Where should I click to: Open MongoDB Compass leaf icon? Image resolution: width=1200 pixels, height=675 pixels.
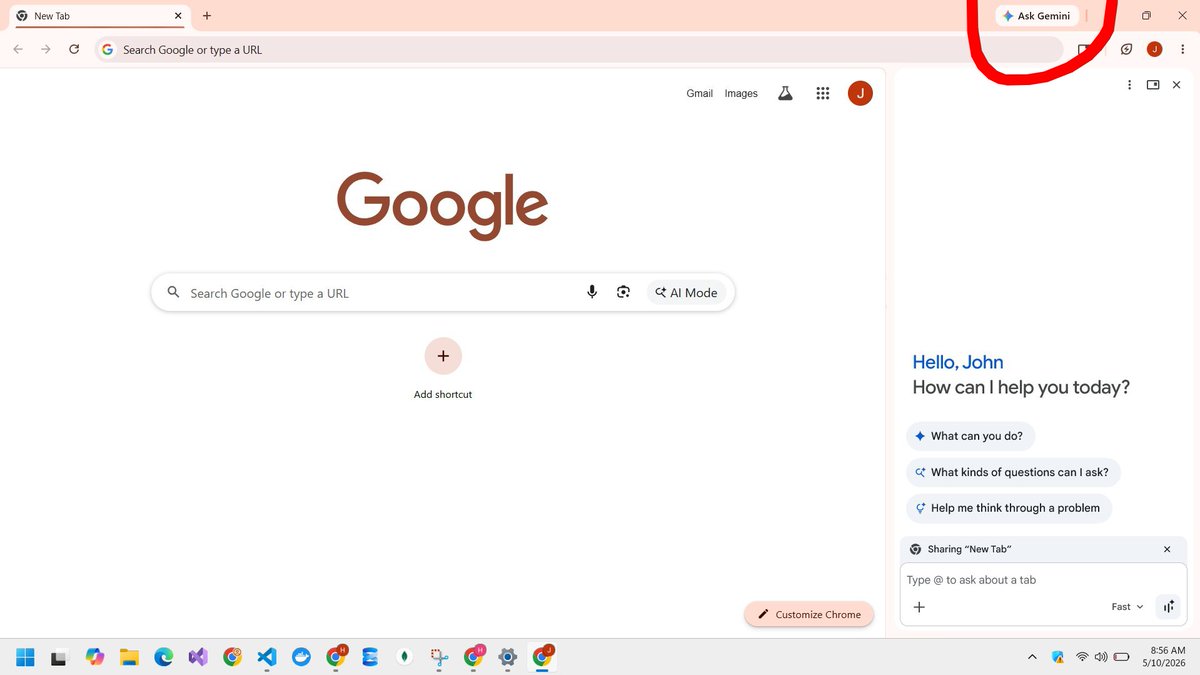(404, 657)
